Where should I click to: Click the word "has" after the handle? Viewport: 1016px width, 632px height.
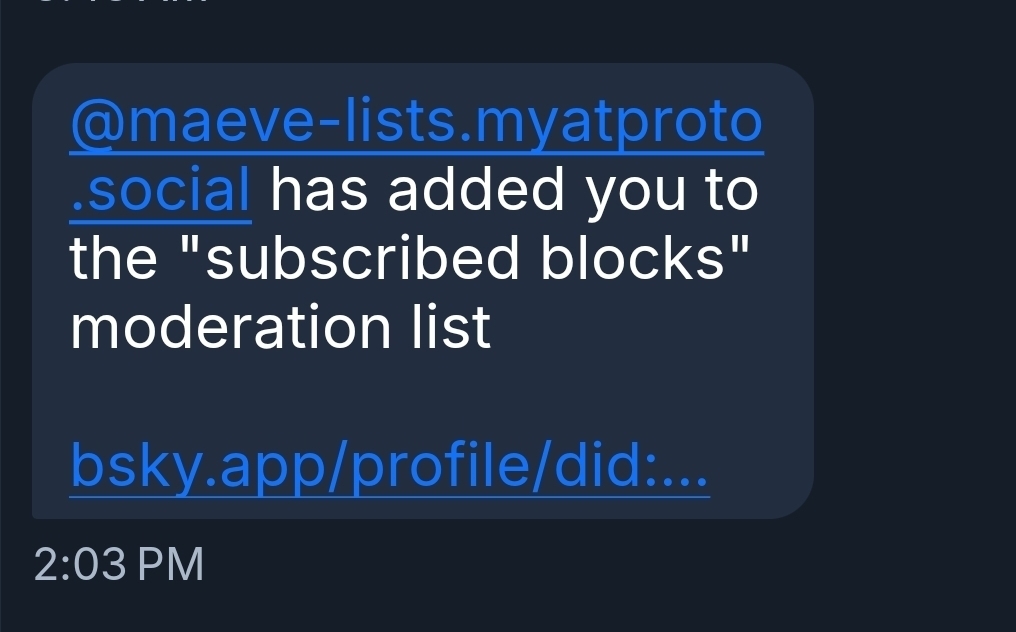click(x=320, y=190)
